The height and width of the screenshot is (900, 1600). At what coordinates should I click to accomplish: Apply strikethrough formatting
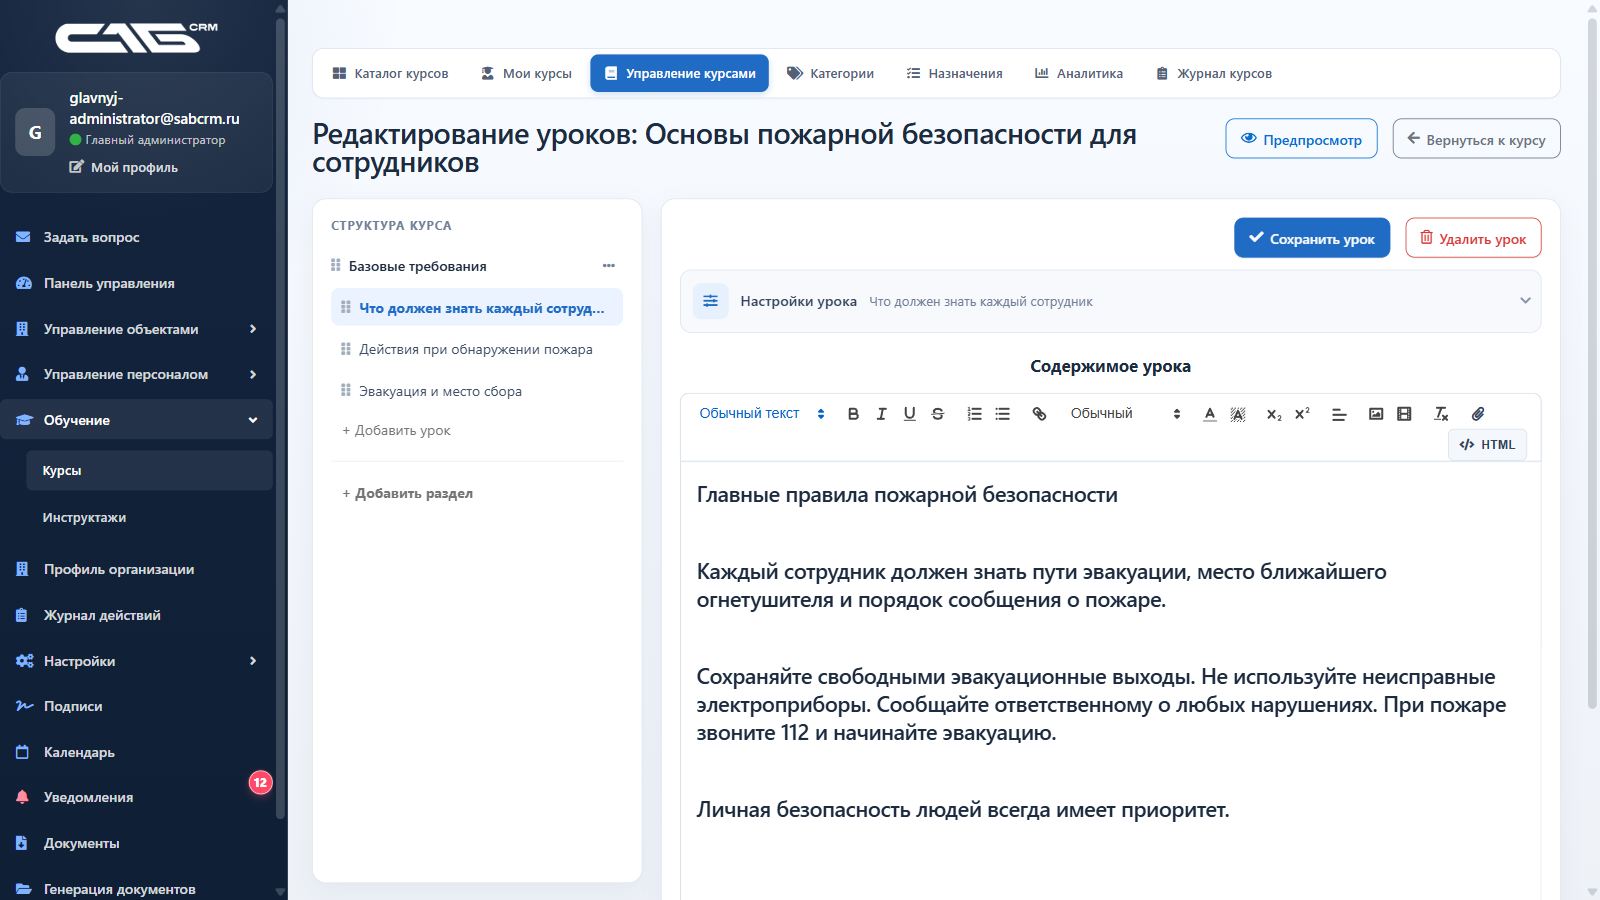937,414
